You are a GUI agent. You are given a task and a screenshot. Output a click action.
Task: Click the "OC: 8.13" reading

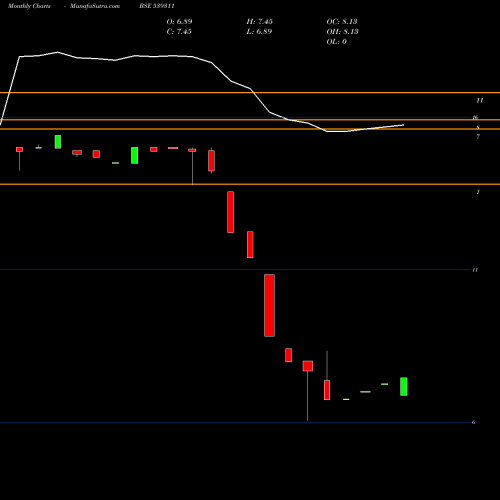[342, 21]
